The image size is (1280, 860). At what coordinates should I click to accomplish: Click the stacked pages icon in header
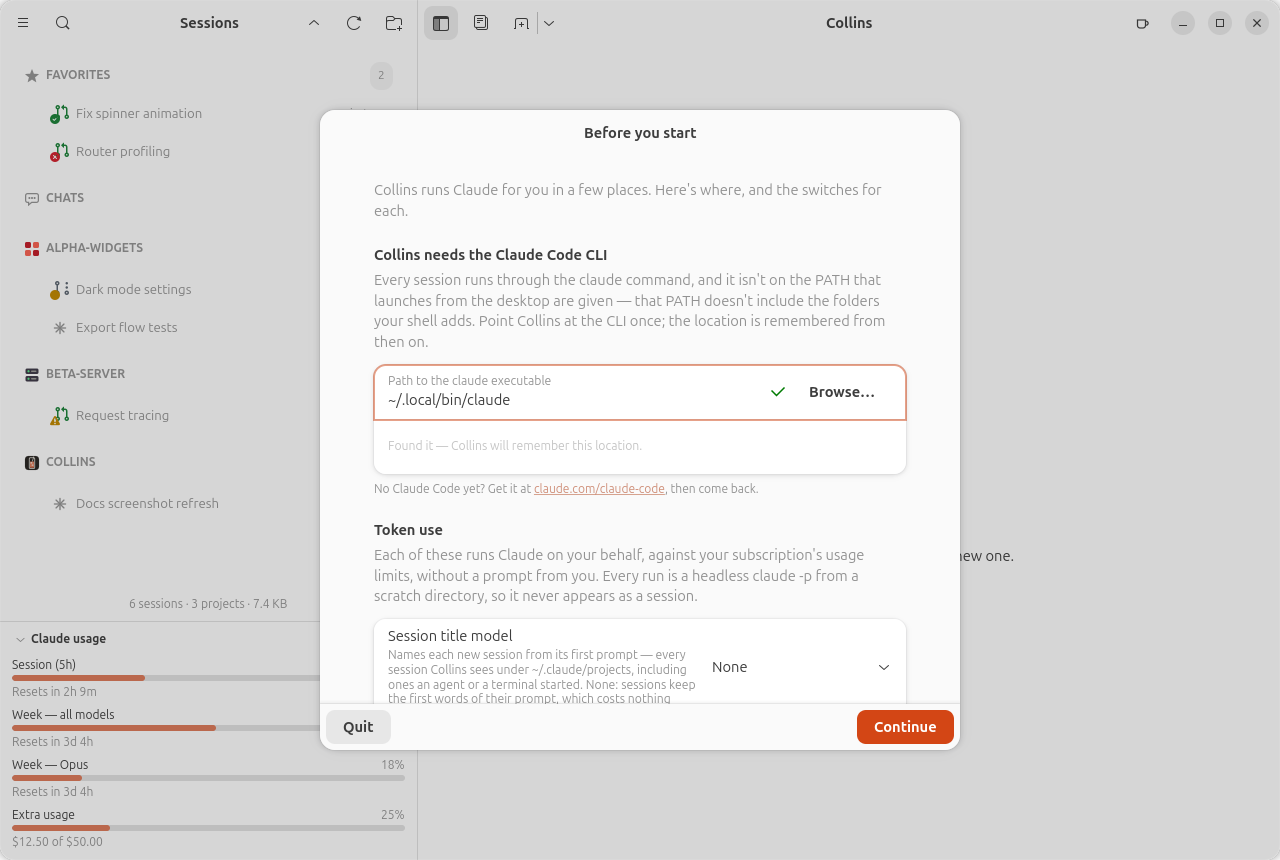tap(481, 23)
